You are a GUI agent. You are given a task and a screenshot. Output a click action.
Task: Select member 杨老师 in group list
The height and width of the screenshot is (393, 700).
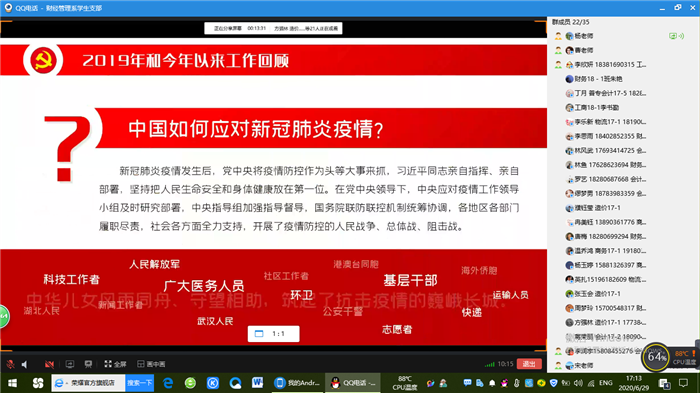579,36
